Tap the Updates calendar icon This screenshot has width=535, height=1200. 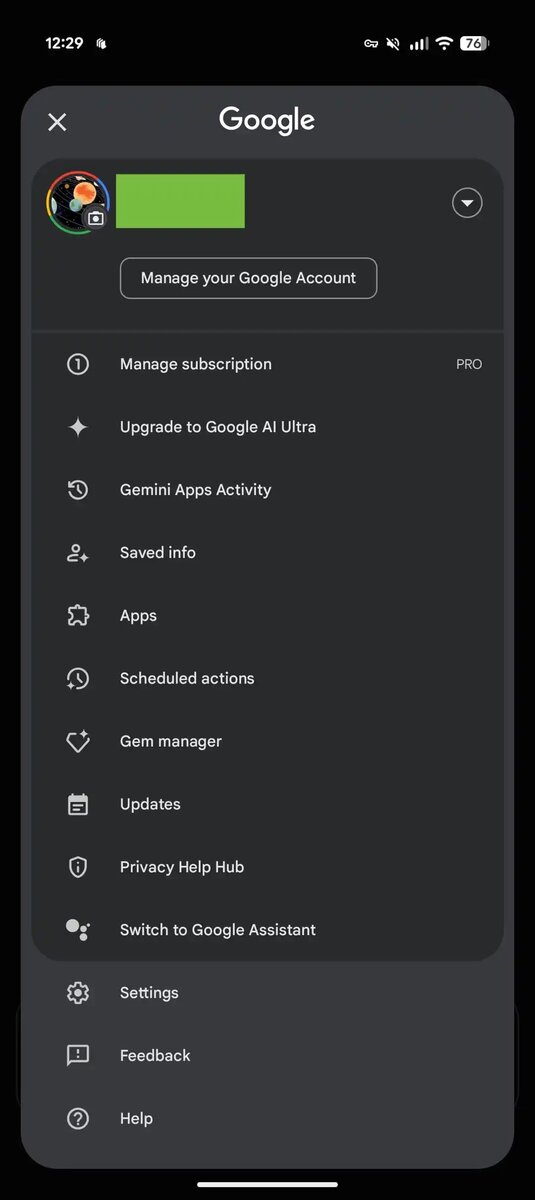pos(78,804)
